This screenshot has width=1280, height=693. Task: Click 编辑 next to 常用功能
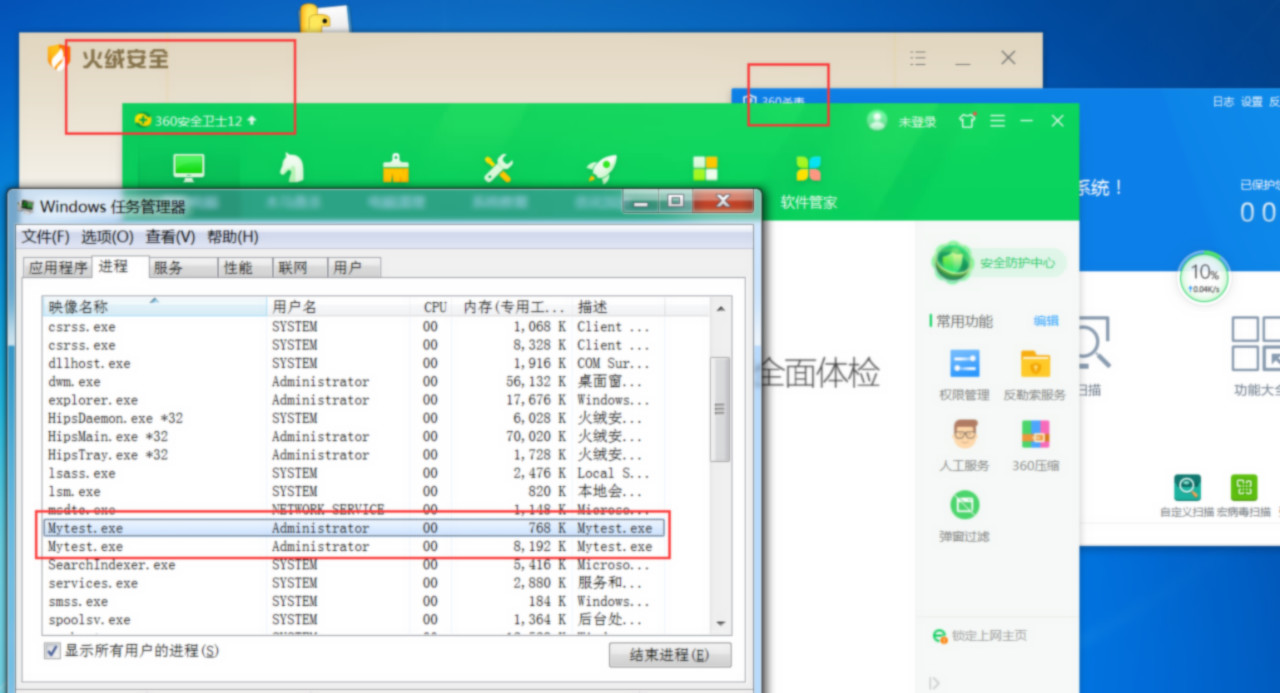(x=1046, y=321)
